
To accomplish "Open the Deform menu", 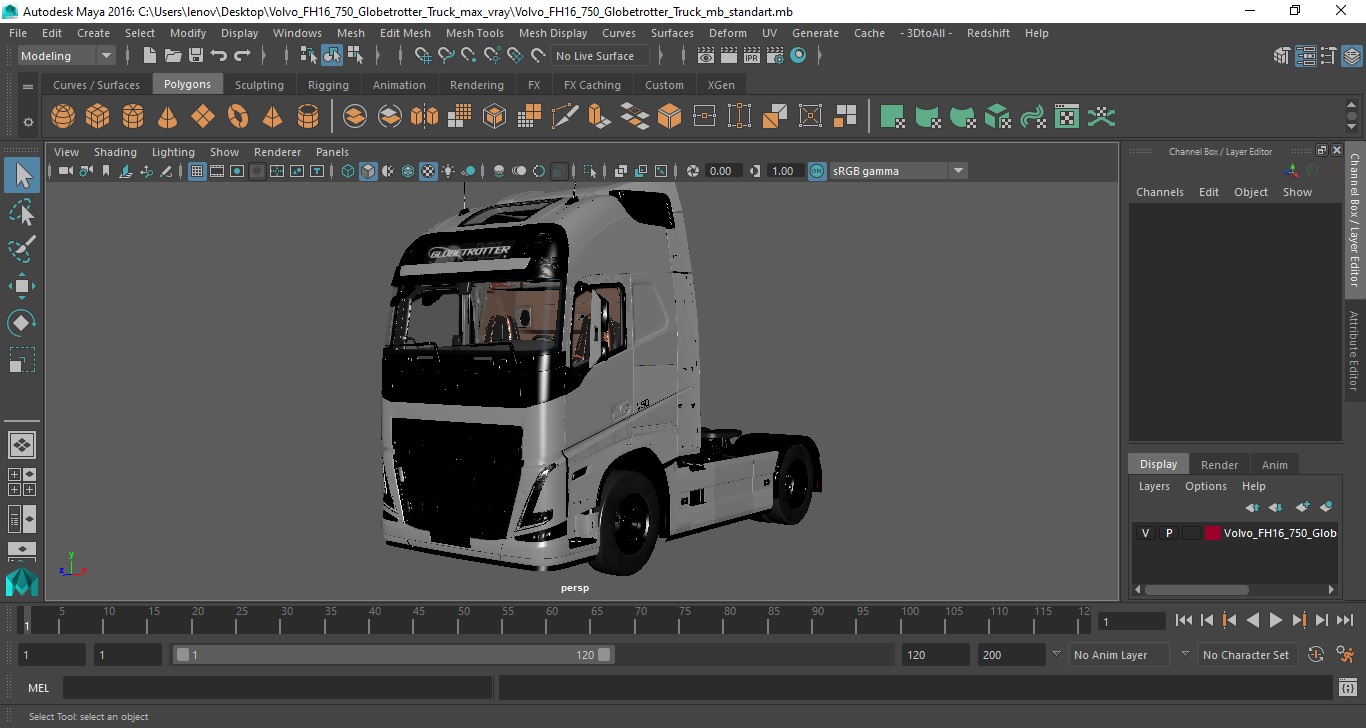I will 727,33.
